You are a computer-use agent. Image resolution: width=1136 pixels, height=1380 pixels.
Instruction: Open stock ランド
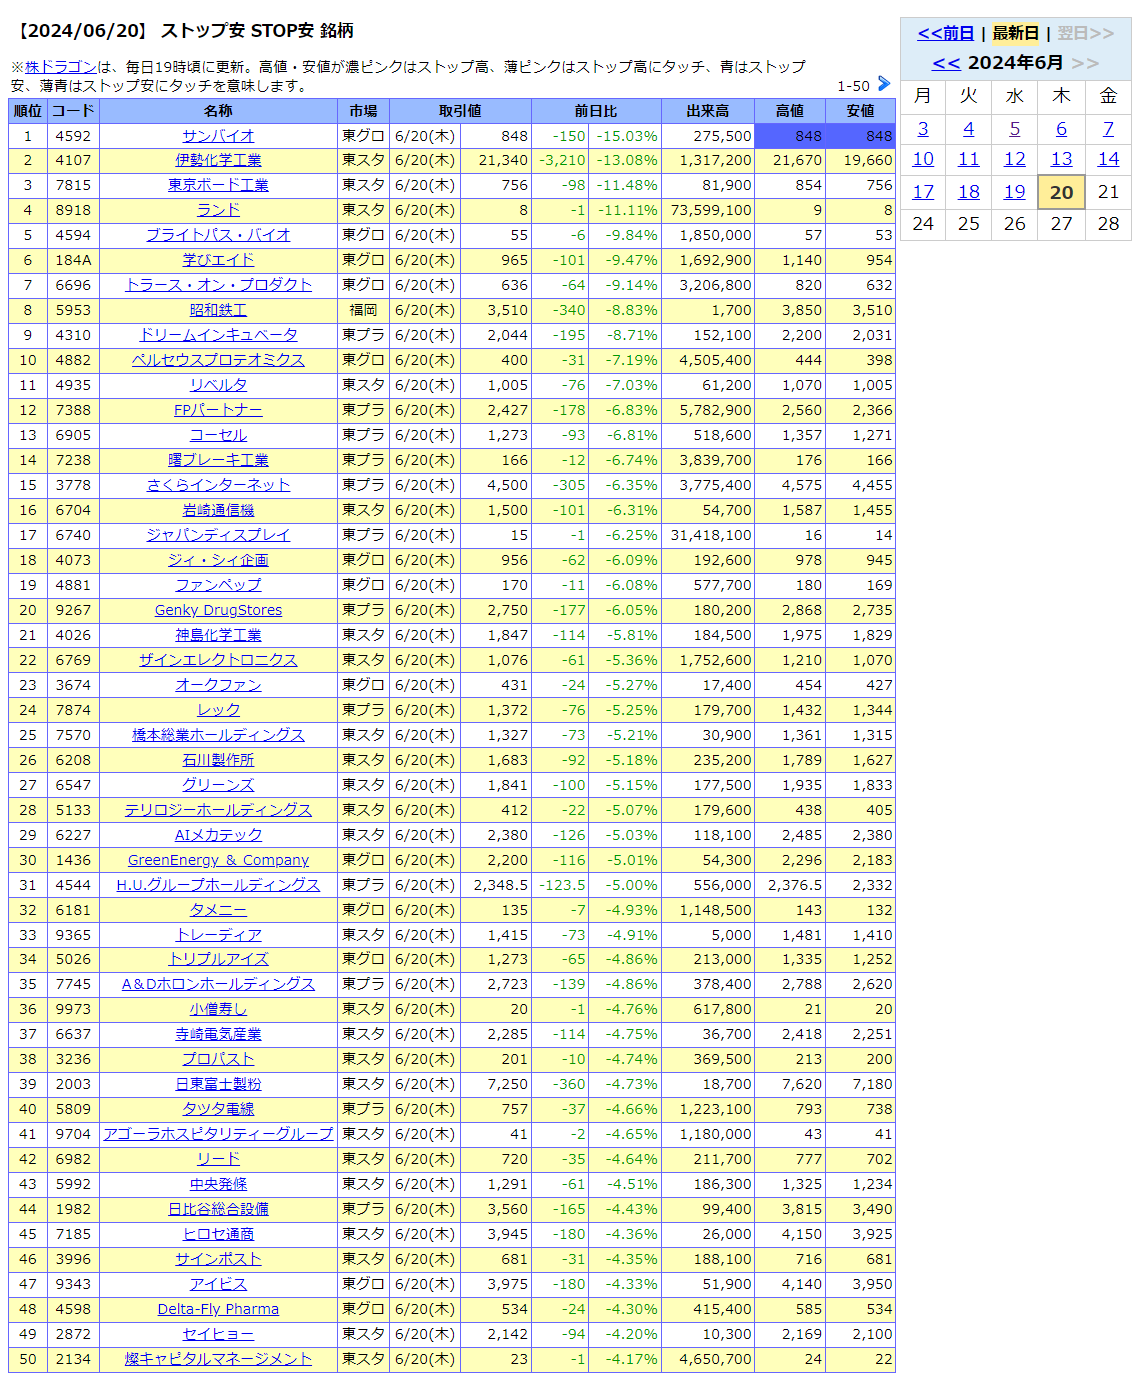coord(218,211)
